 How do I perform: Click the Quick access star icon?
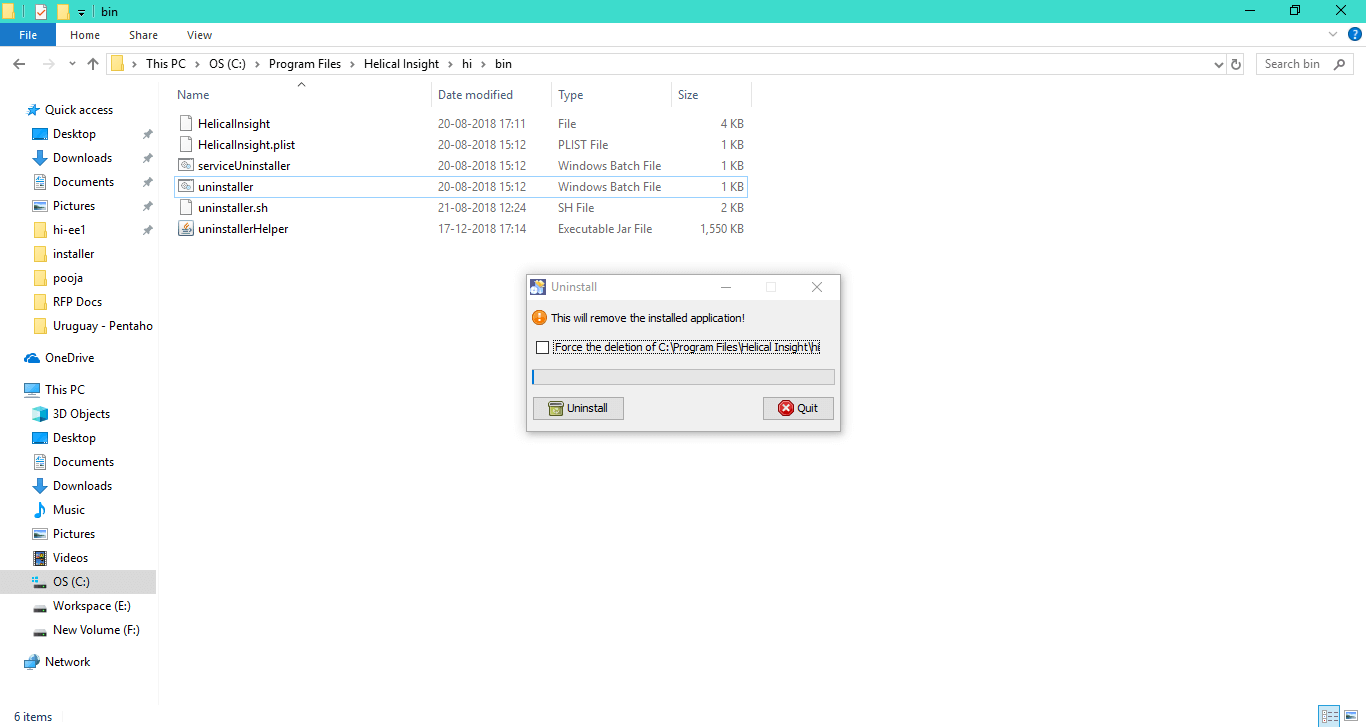(33, 110)
